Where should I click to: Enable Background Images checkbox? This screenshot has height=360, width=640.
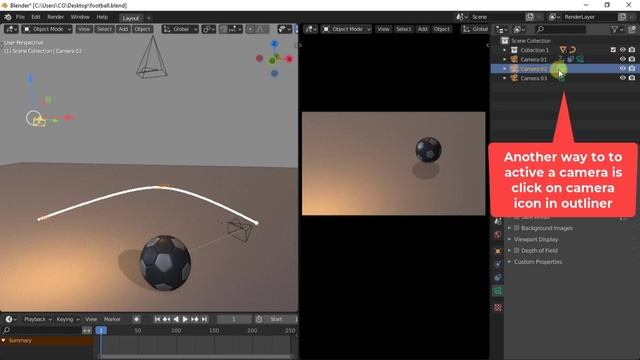tap(517, 228)
